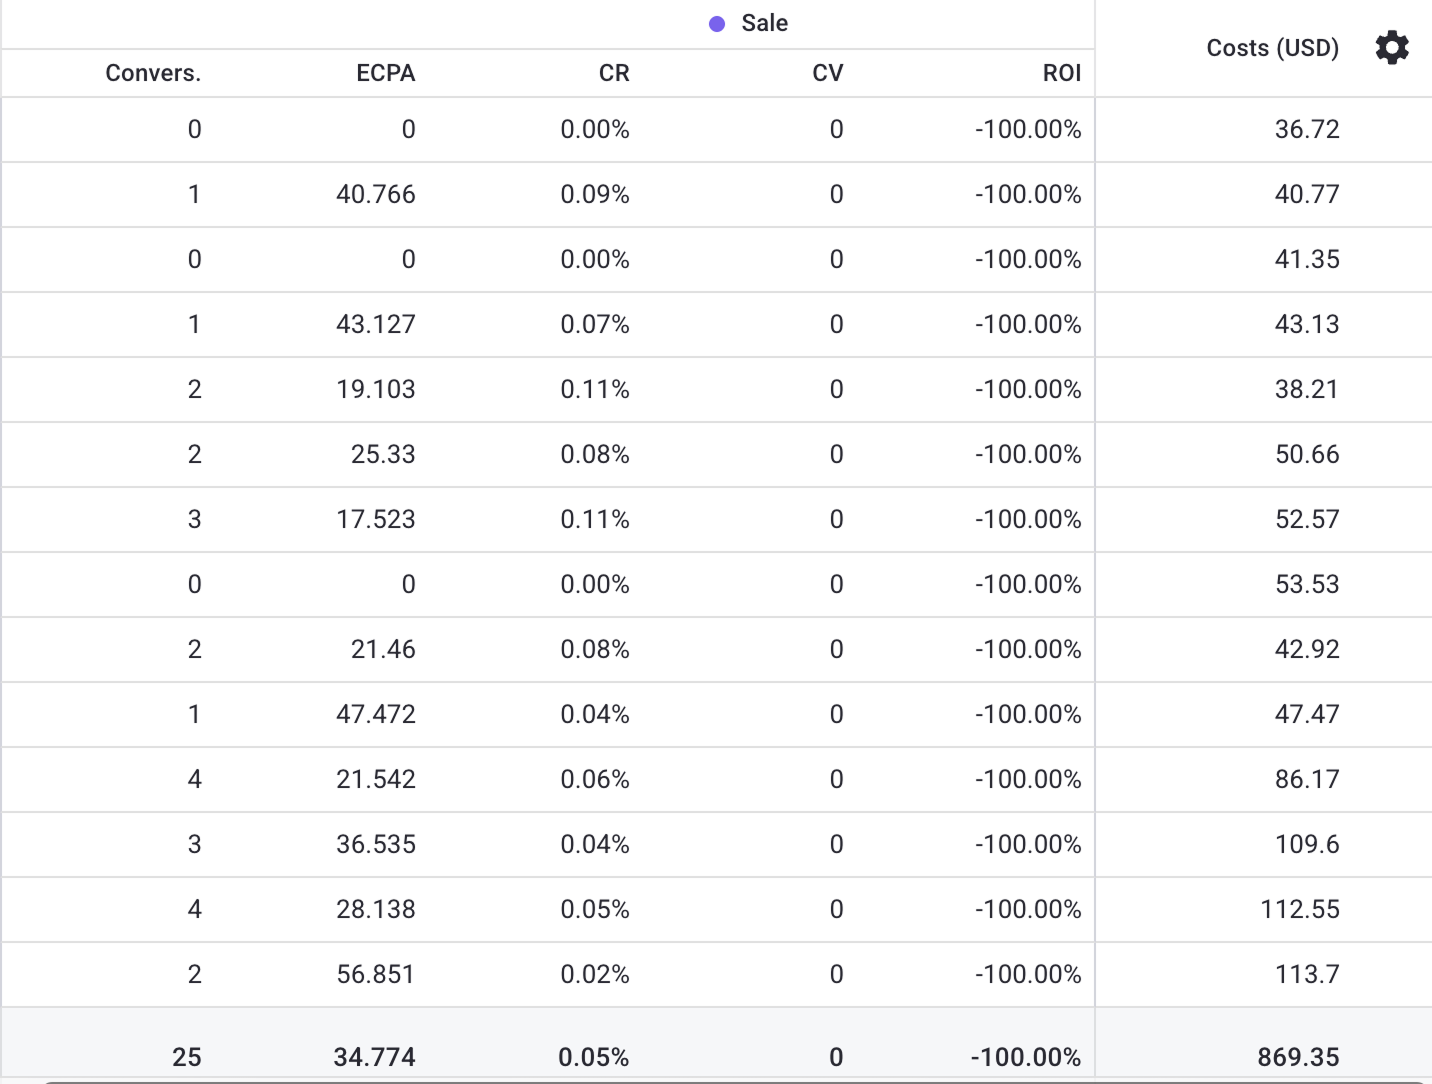1432x1084 pixels.
Task: Click average ECPA total 34.774
Action: [375, 1057]
